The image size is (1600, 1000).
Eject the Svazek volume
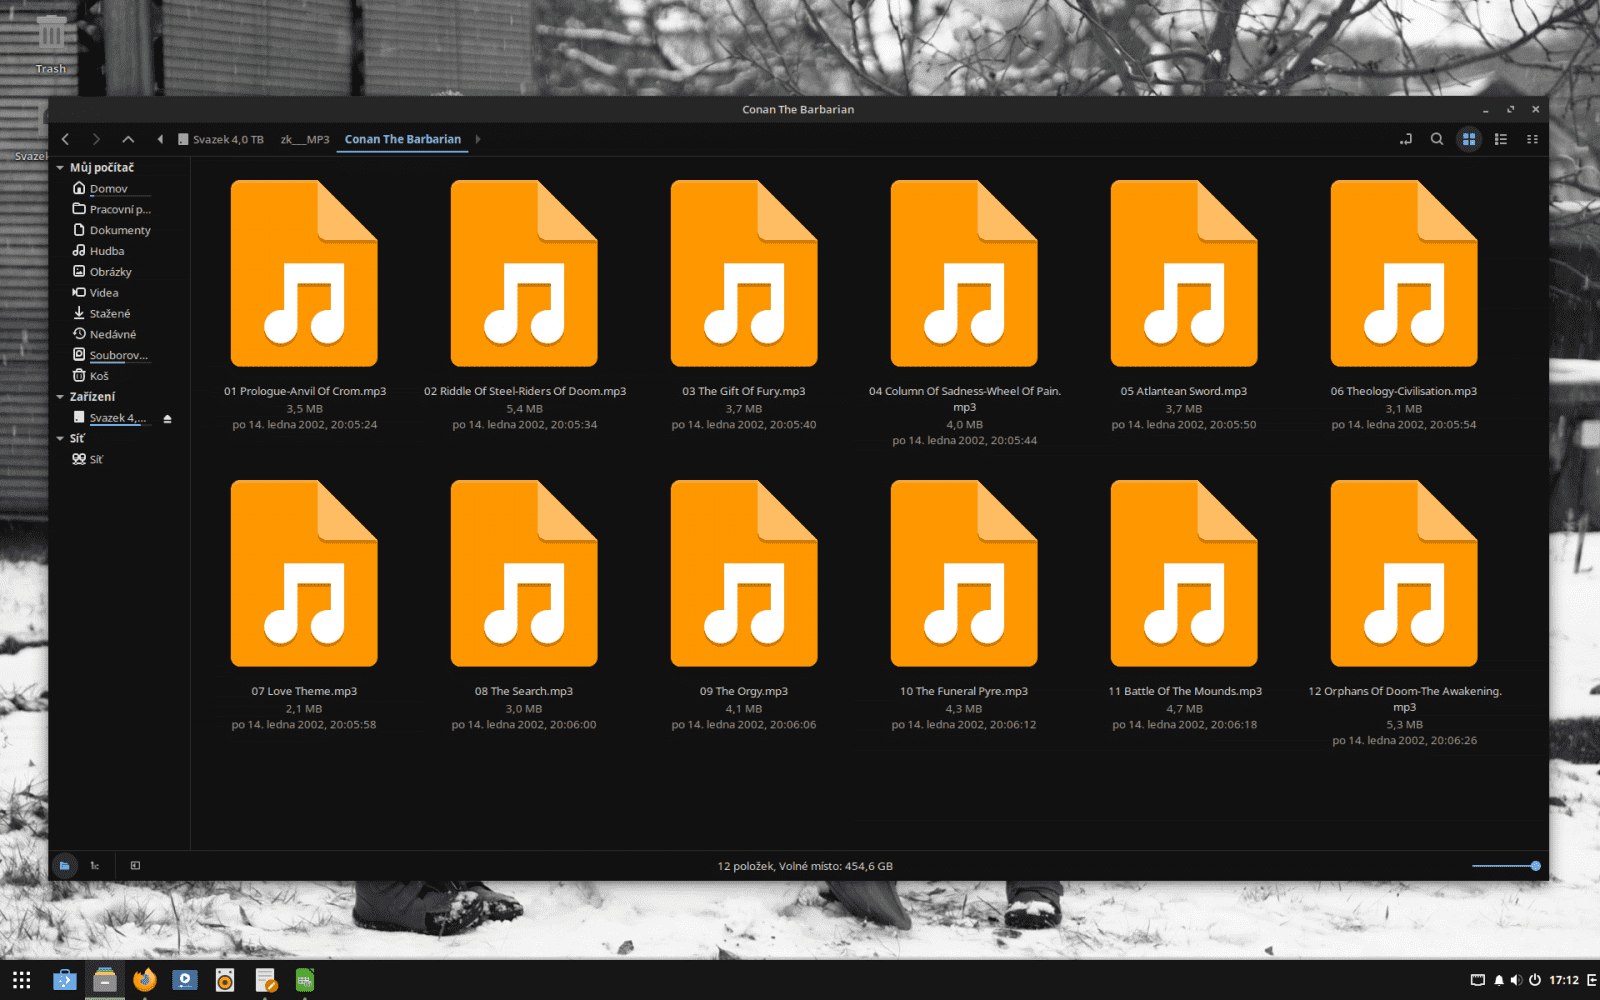(x=168, y=419)
